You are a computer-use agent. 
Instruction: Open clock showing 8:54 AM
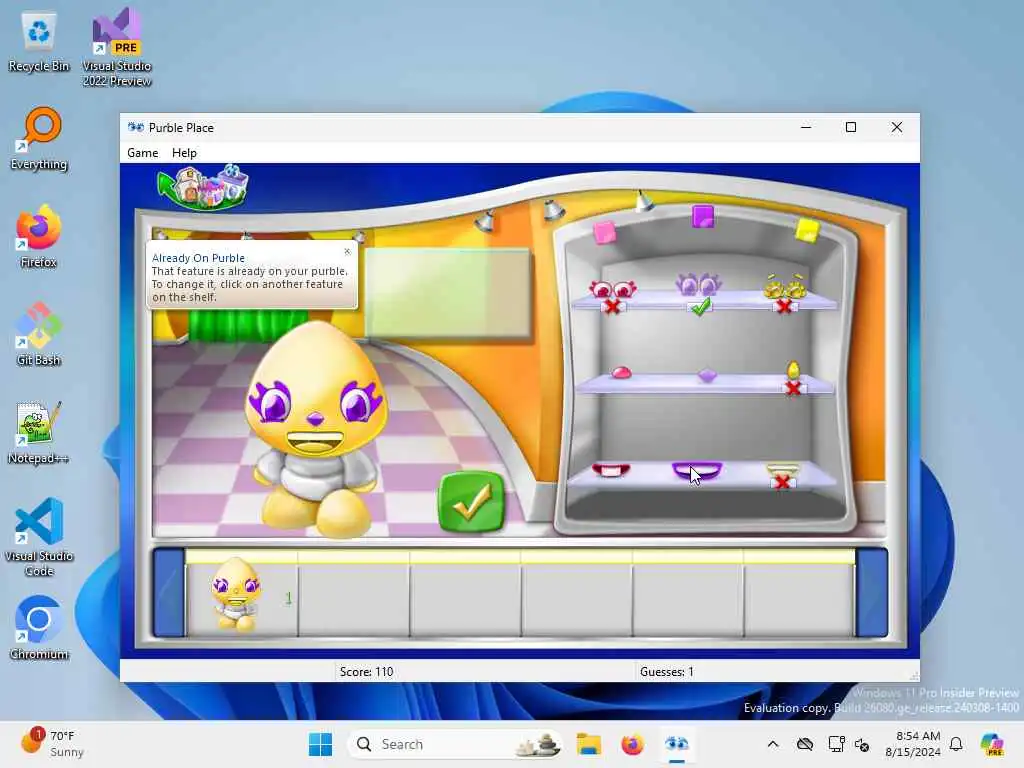pos(912,744)
